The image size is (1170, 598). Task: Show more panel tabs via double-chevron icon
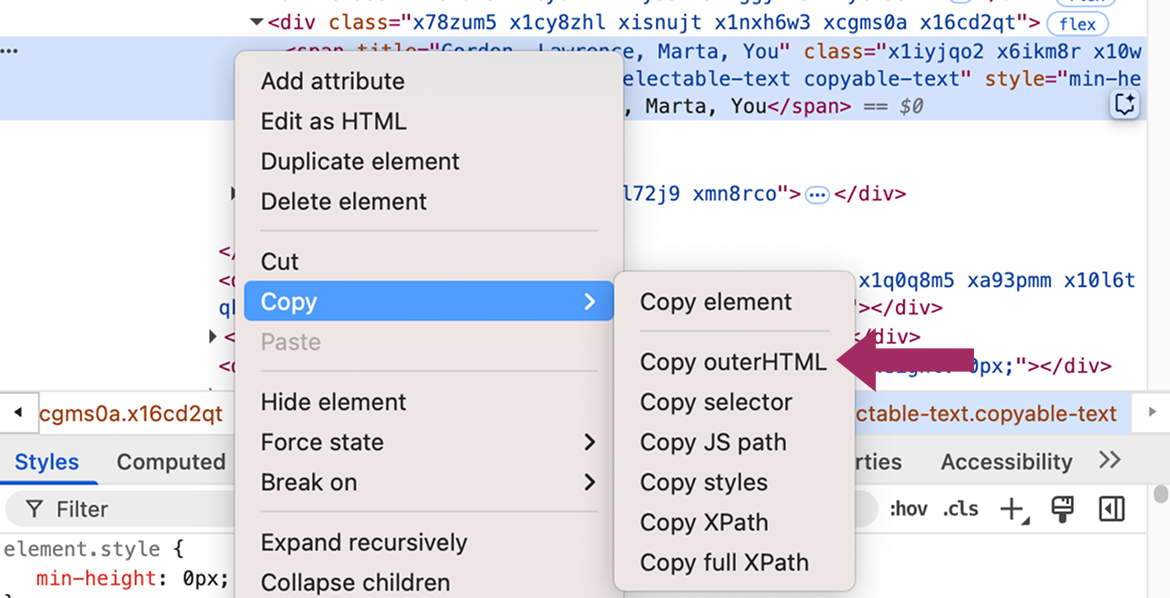tap(1109, 461)
